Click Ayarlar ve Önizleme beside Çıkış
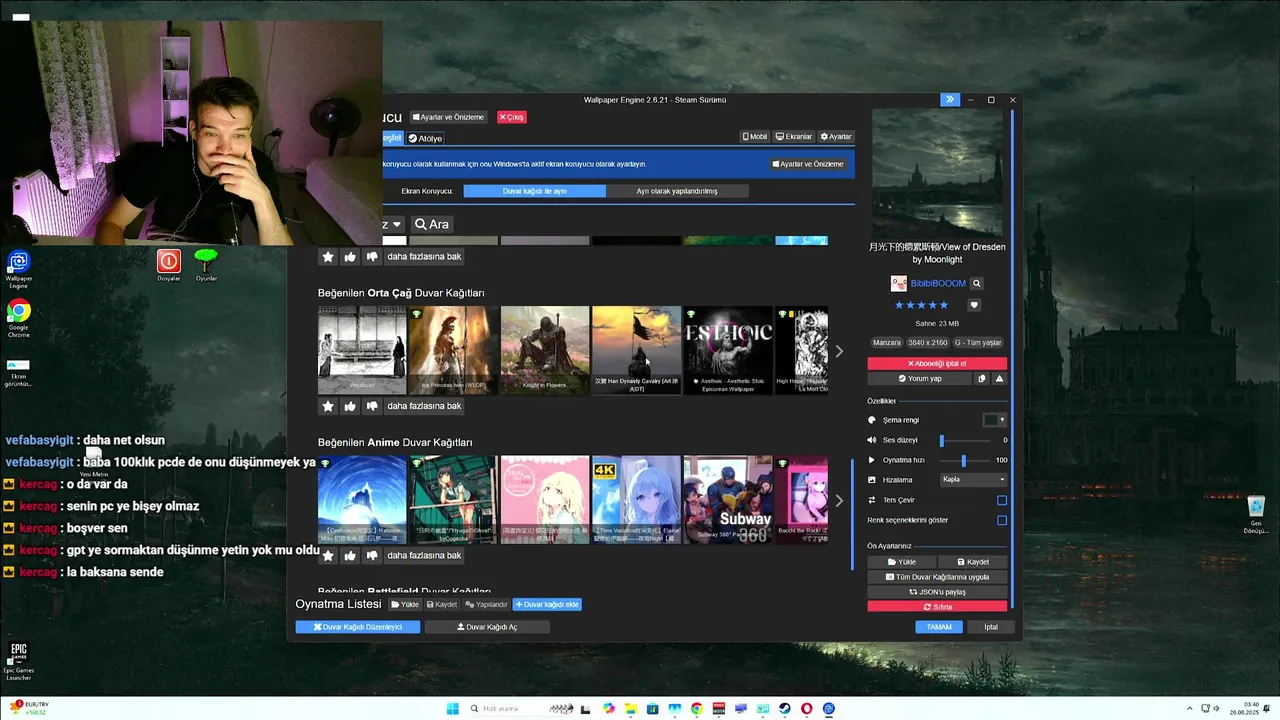The width and height of the screenshot is (1280, 720). 449,117
